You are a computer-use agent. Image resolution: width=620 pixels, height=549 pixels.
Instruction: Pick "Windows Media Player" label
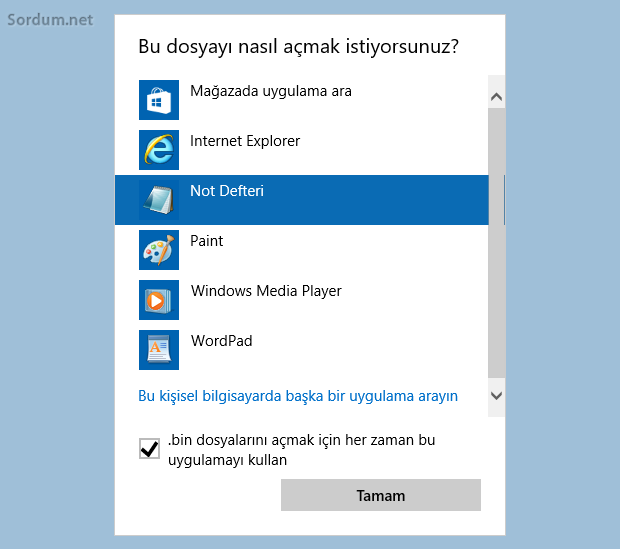pos(266,291)
